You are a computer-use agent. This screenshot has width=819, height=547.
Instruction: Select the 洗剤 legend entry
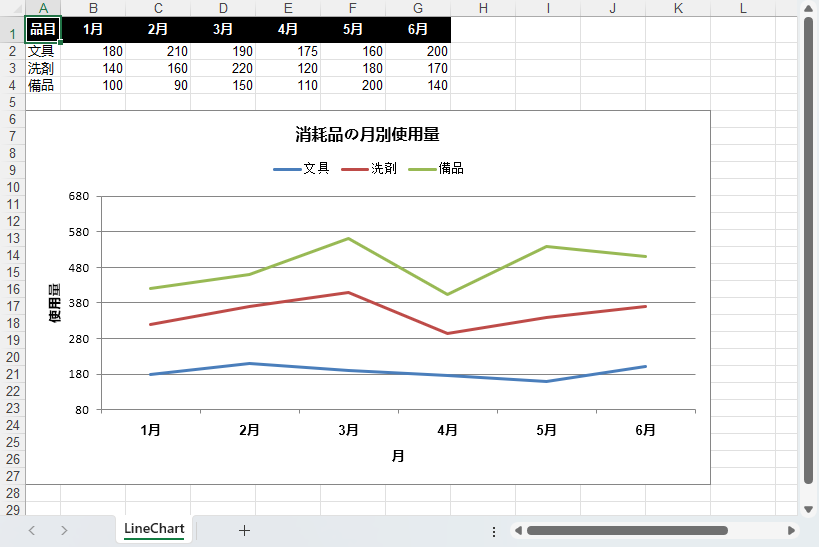click(x=369, y=168)
